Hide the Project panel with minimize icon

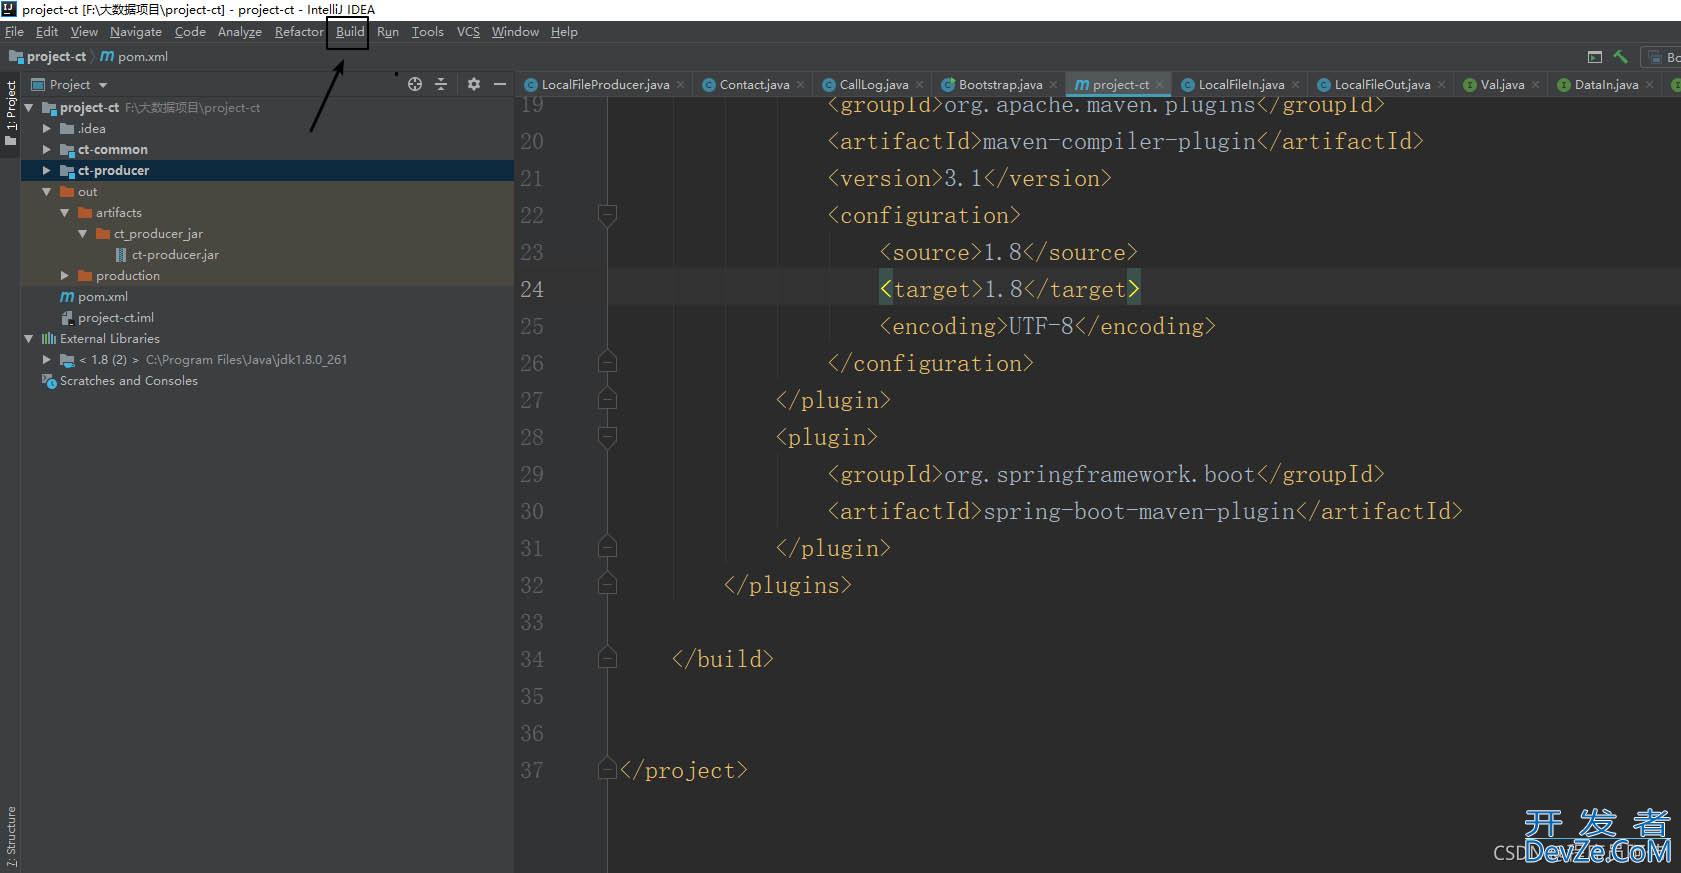500,84
